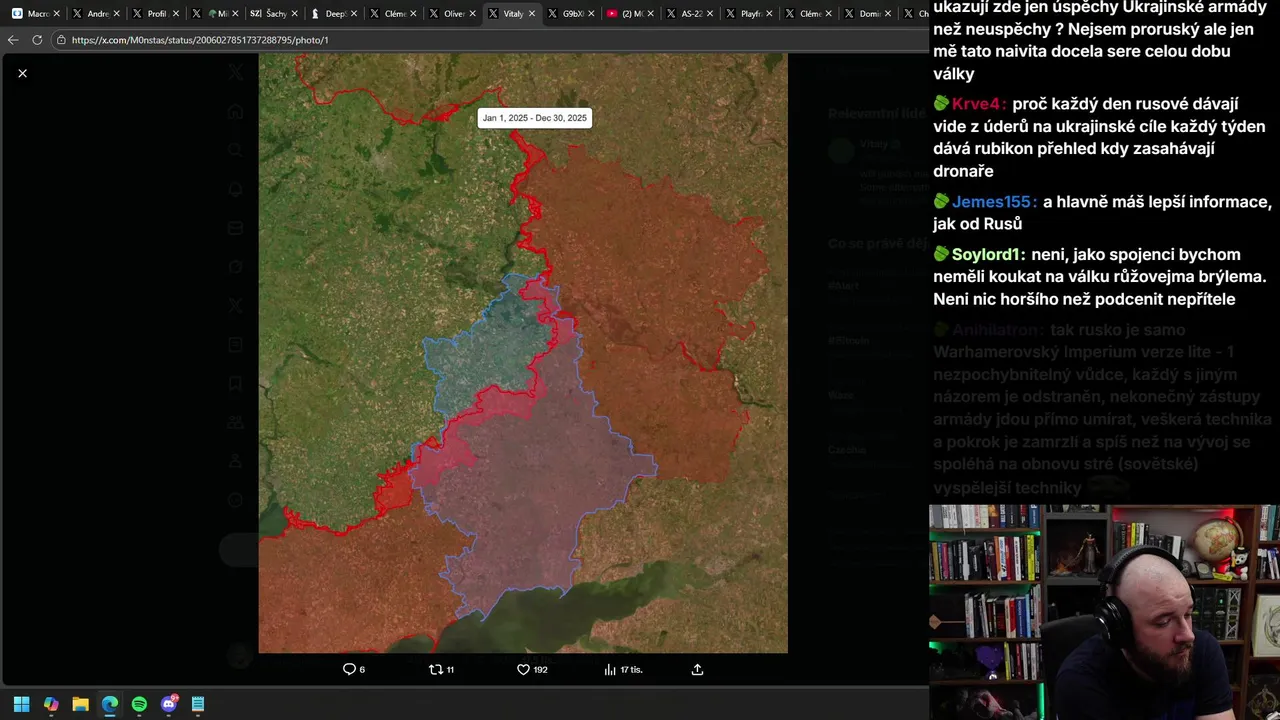The height and width of the screenshot is (720, 1280).
Task: Open Notepad from the taskbar
Action: tap(198, 704)
